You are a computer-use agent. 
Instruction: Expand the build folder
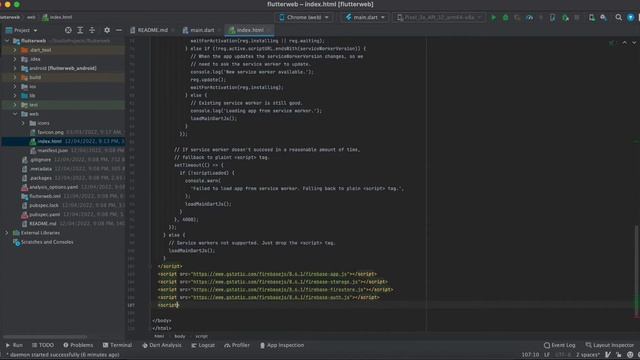click(x=15, y=77)
